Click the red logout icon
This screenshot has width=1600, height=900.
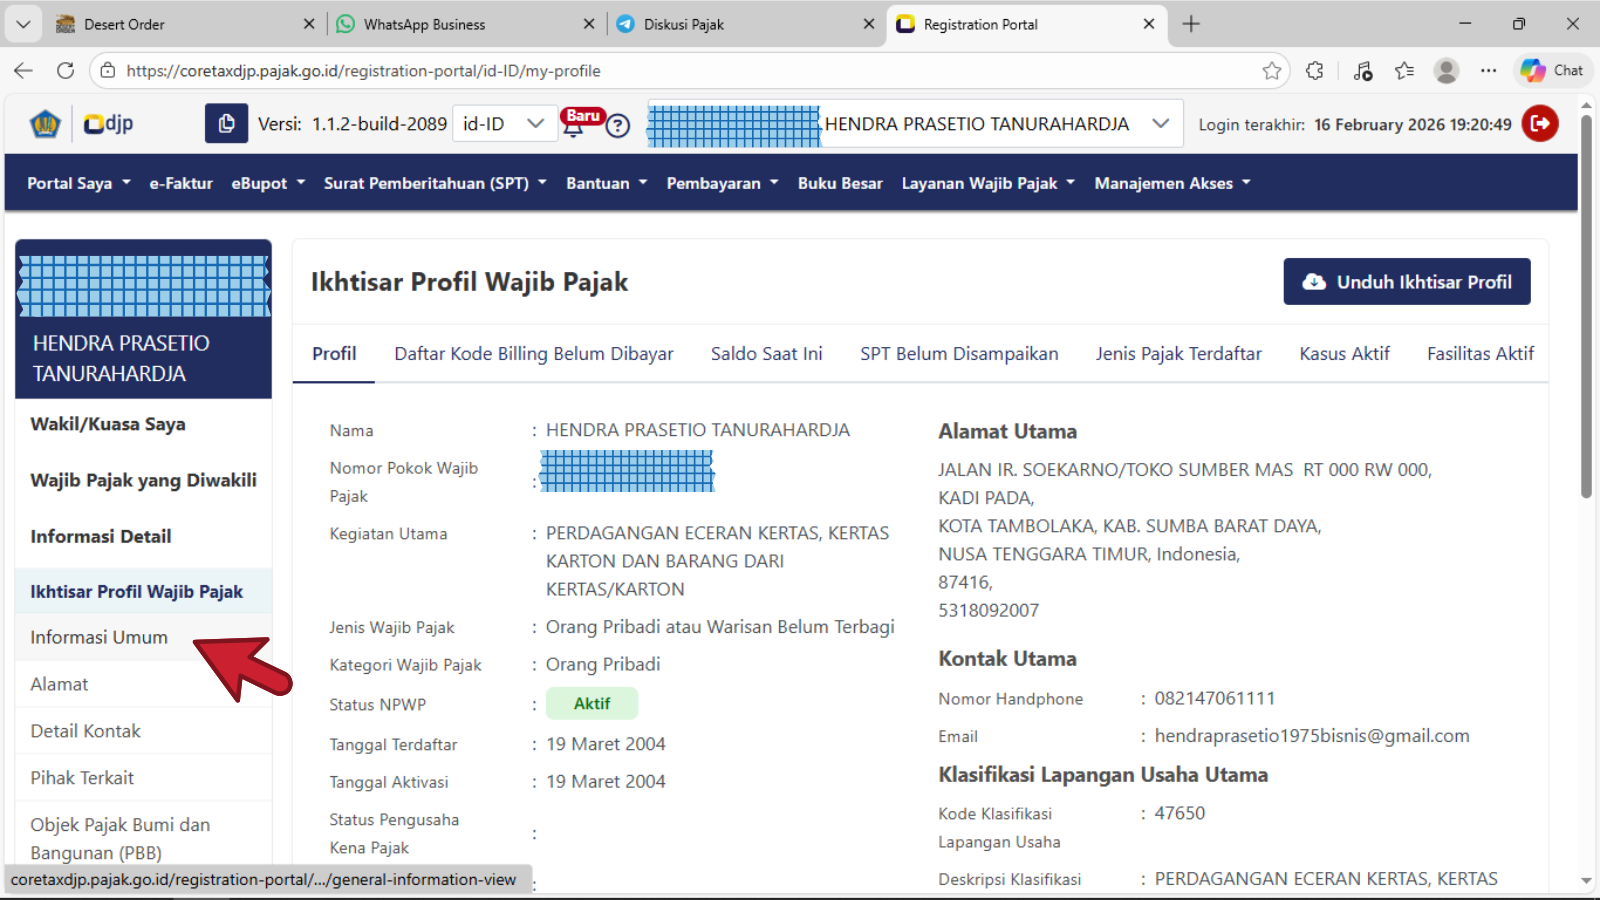(x=1540, y=124)
